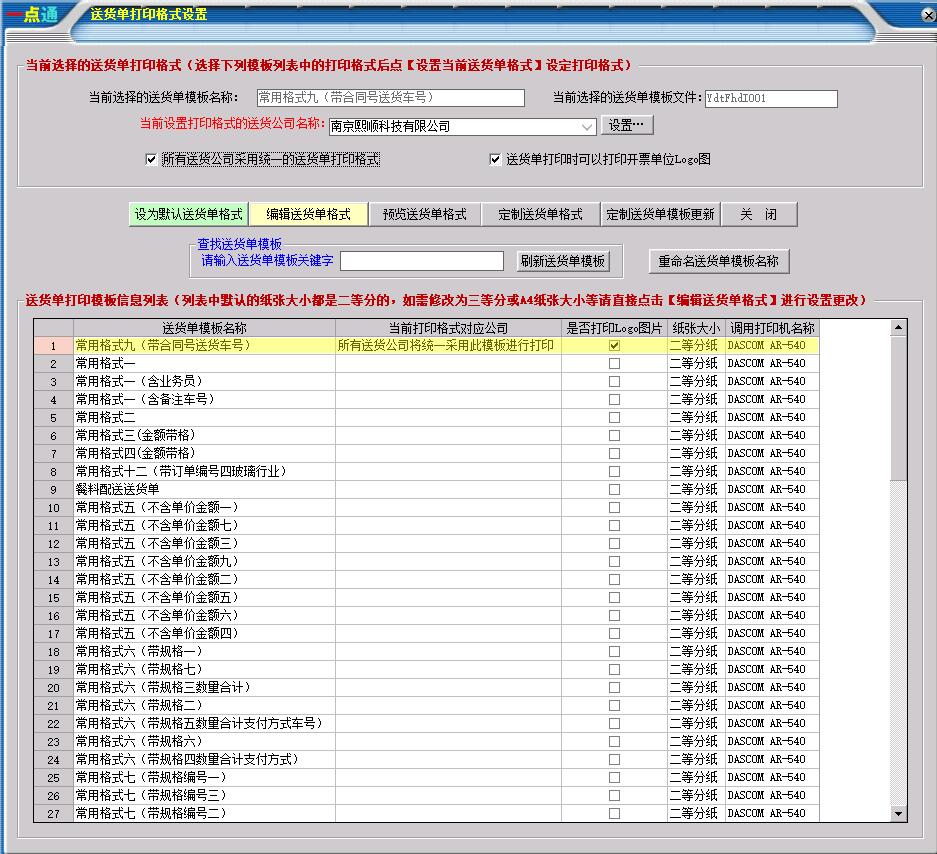Click 重命名送货单模板名称 button
The image size is (937, 854).
718,261
